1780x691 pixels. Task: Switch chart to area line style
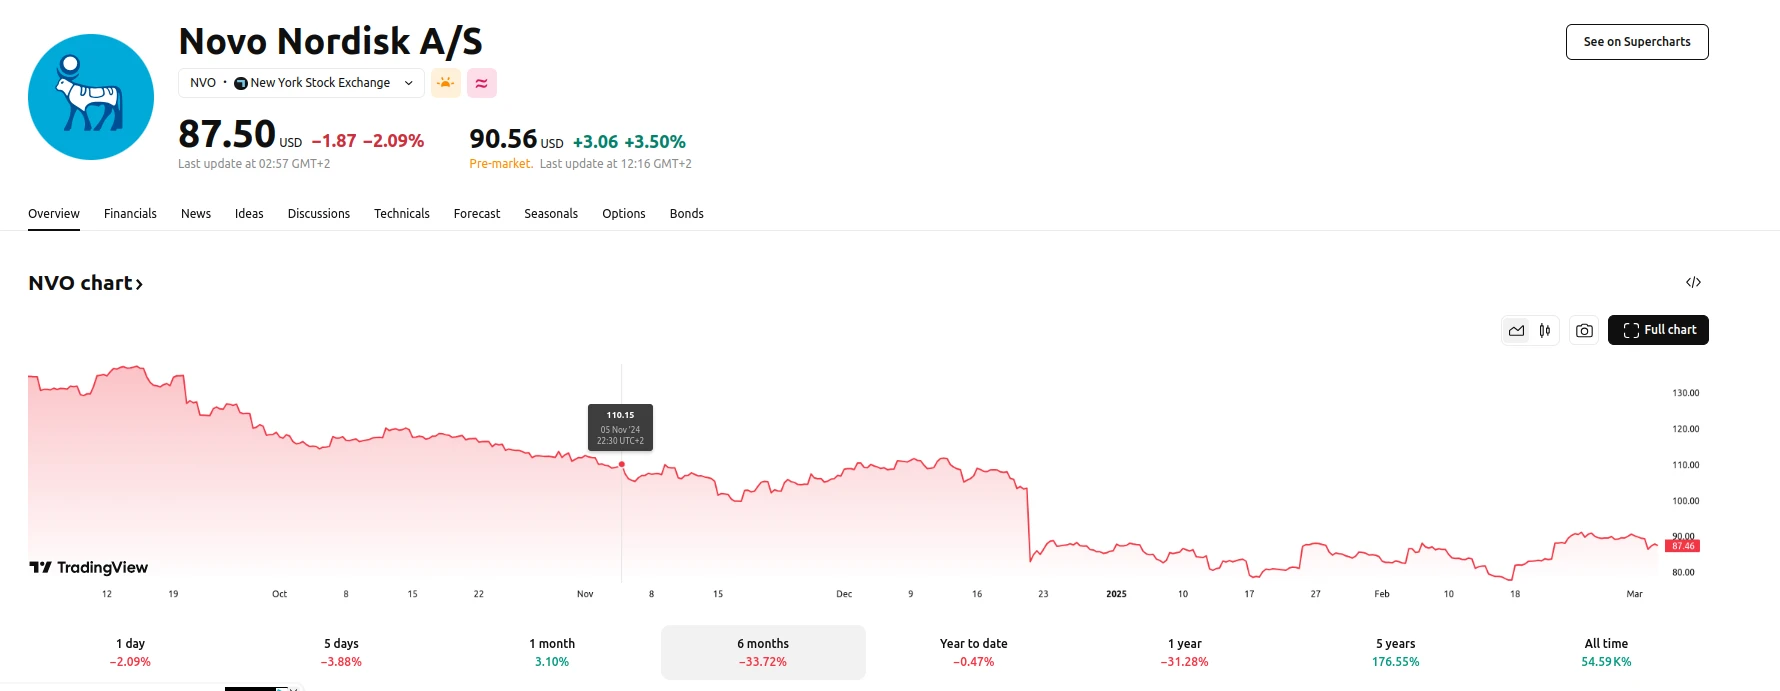click(x=1517, y=330)
